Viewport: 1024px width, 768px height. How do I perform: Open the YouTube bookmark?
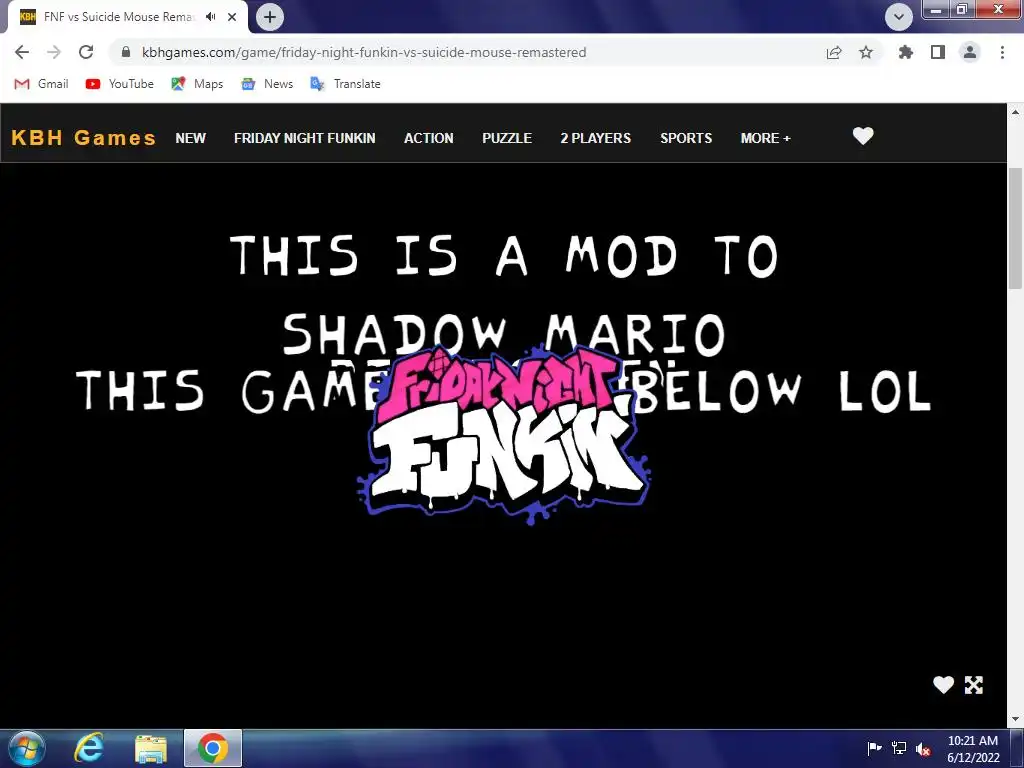click(120, 84)
